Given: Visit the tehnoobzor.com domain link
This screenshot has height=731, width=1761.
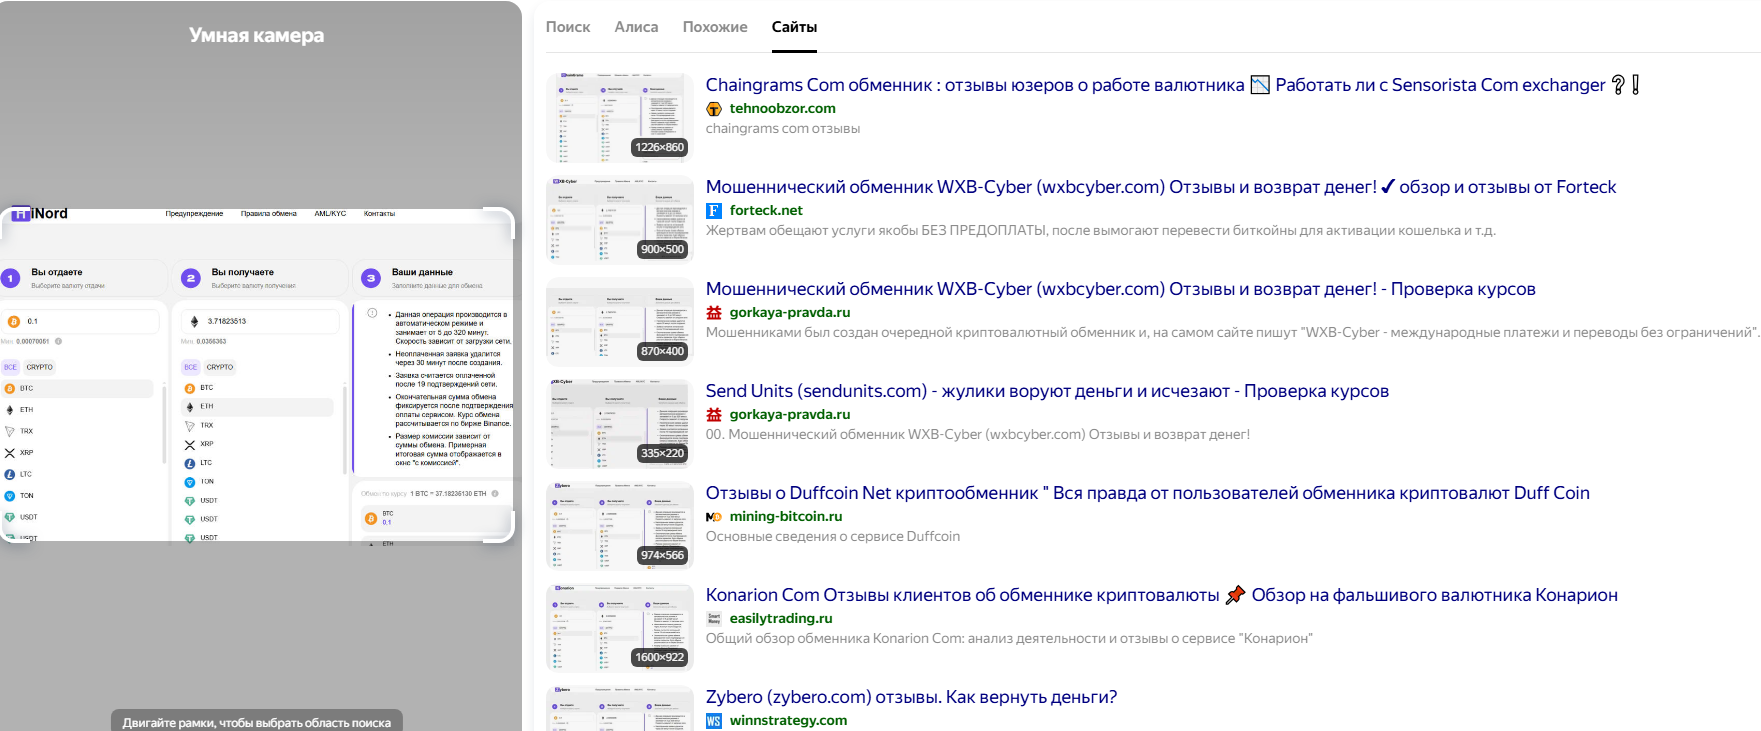Looking at the screenshot, I should point(783,109).
